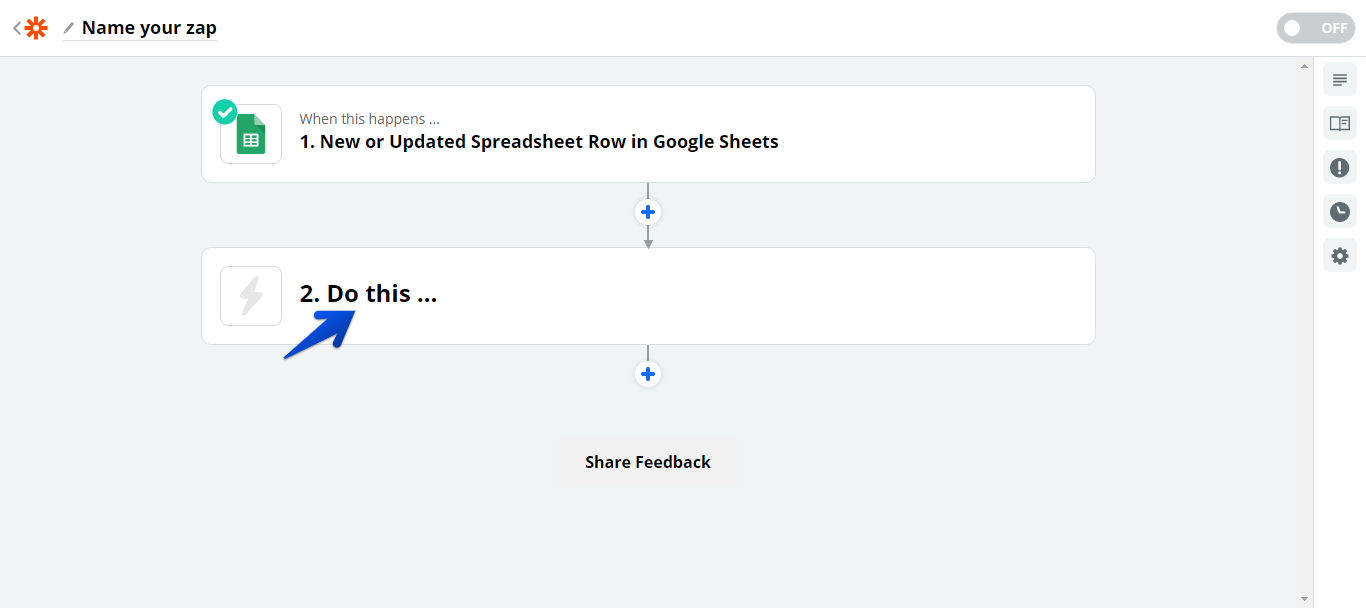Open the outline lines icon in sidebar
The height and width of the screenshot is (608, 1366).
pos(1340,80)
